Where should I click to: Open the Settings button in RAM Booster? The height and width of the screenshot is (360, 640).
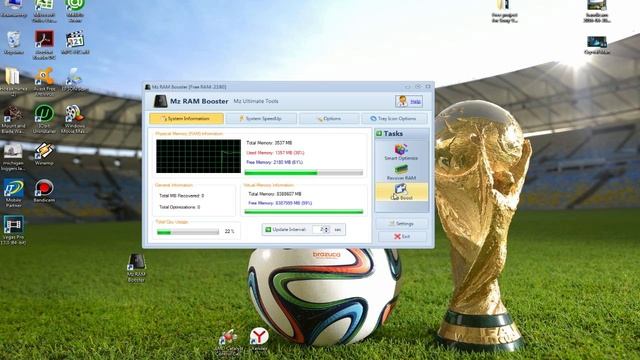coord(402,224)
